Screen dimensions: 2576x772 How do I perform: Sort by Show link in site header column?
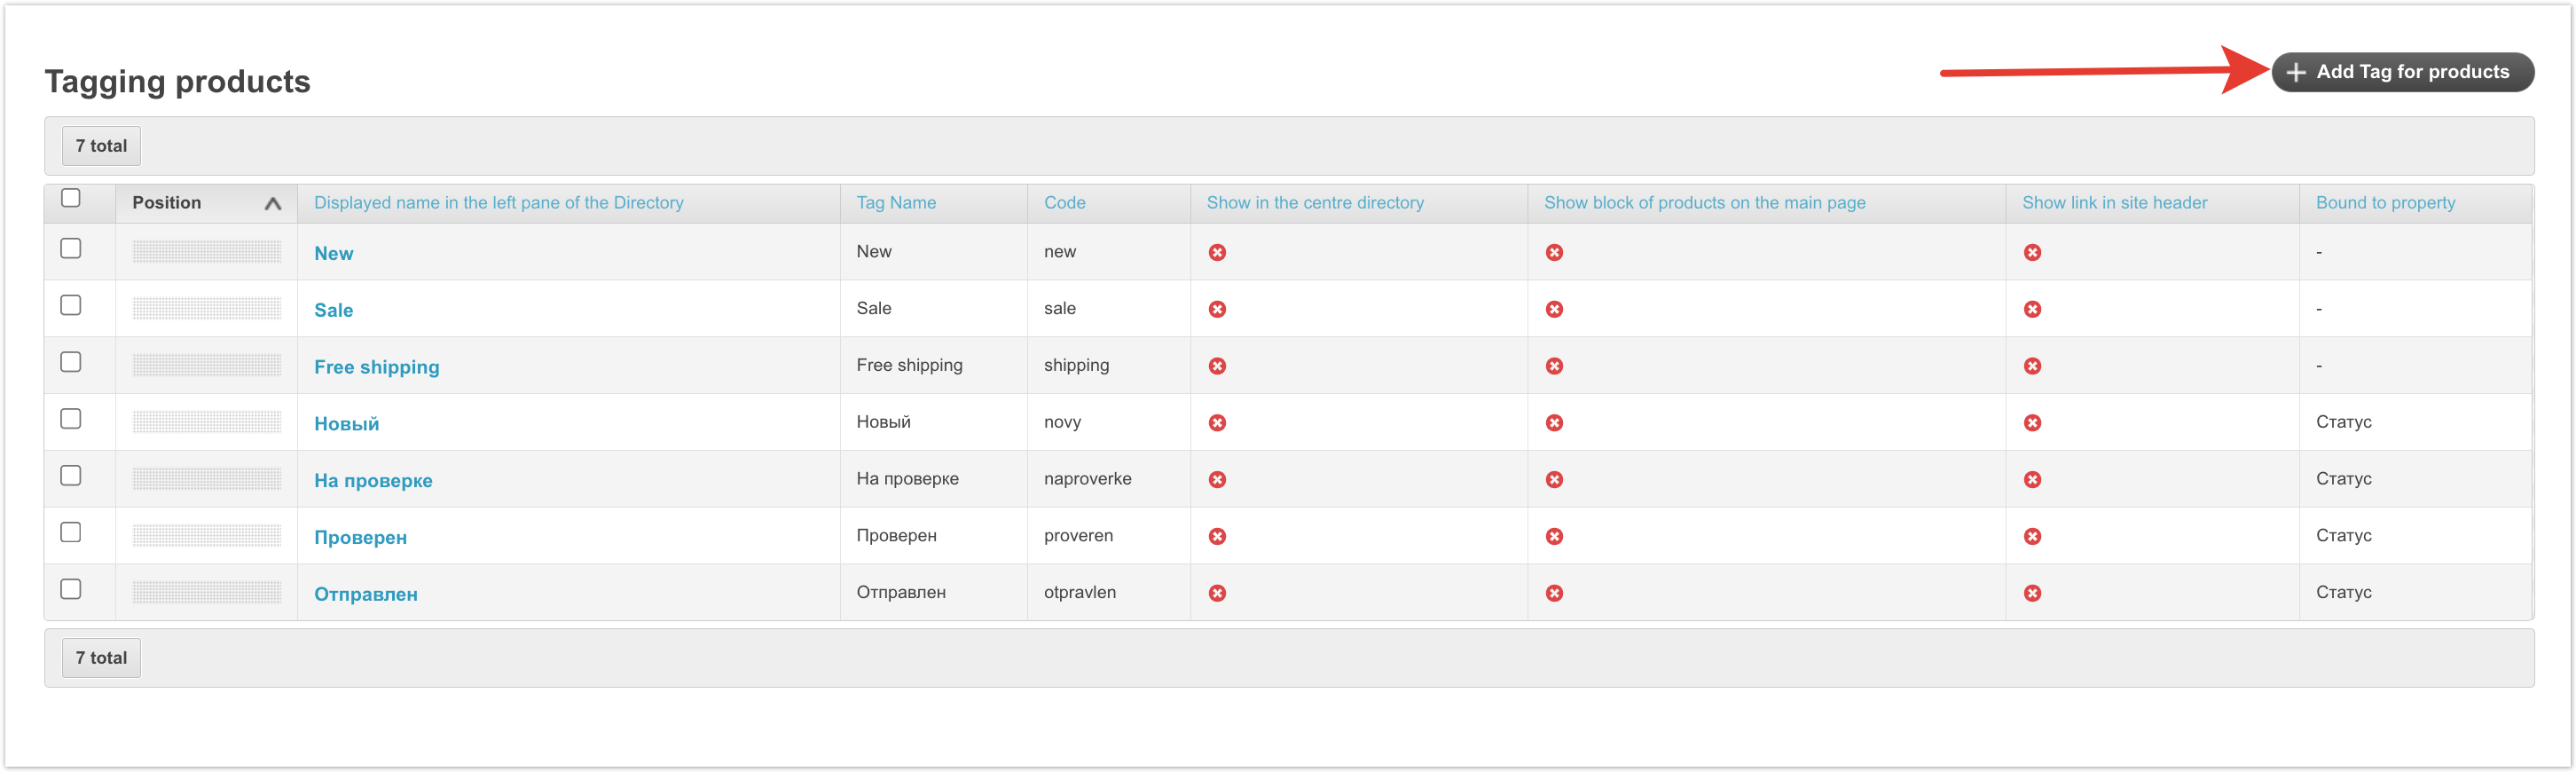[x=2114, y=203]
